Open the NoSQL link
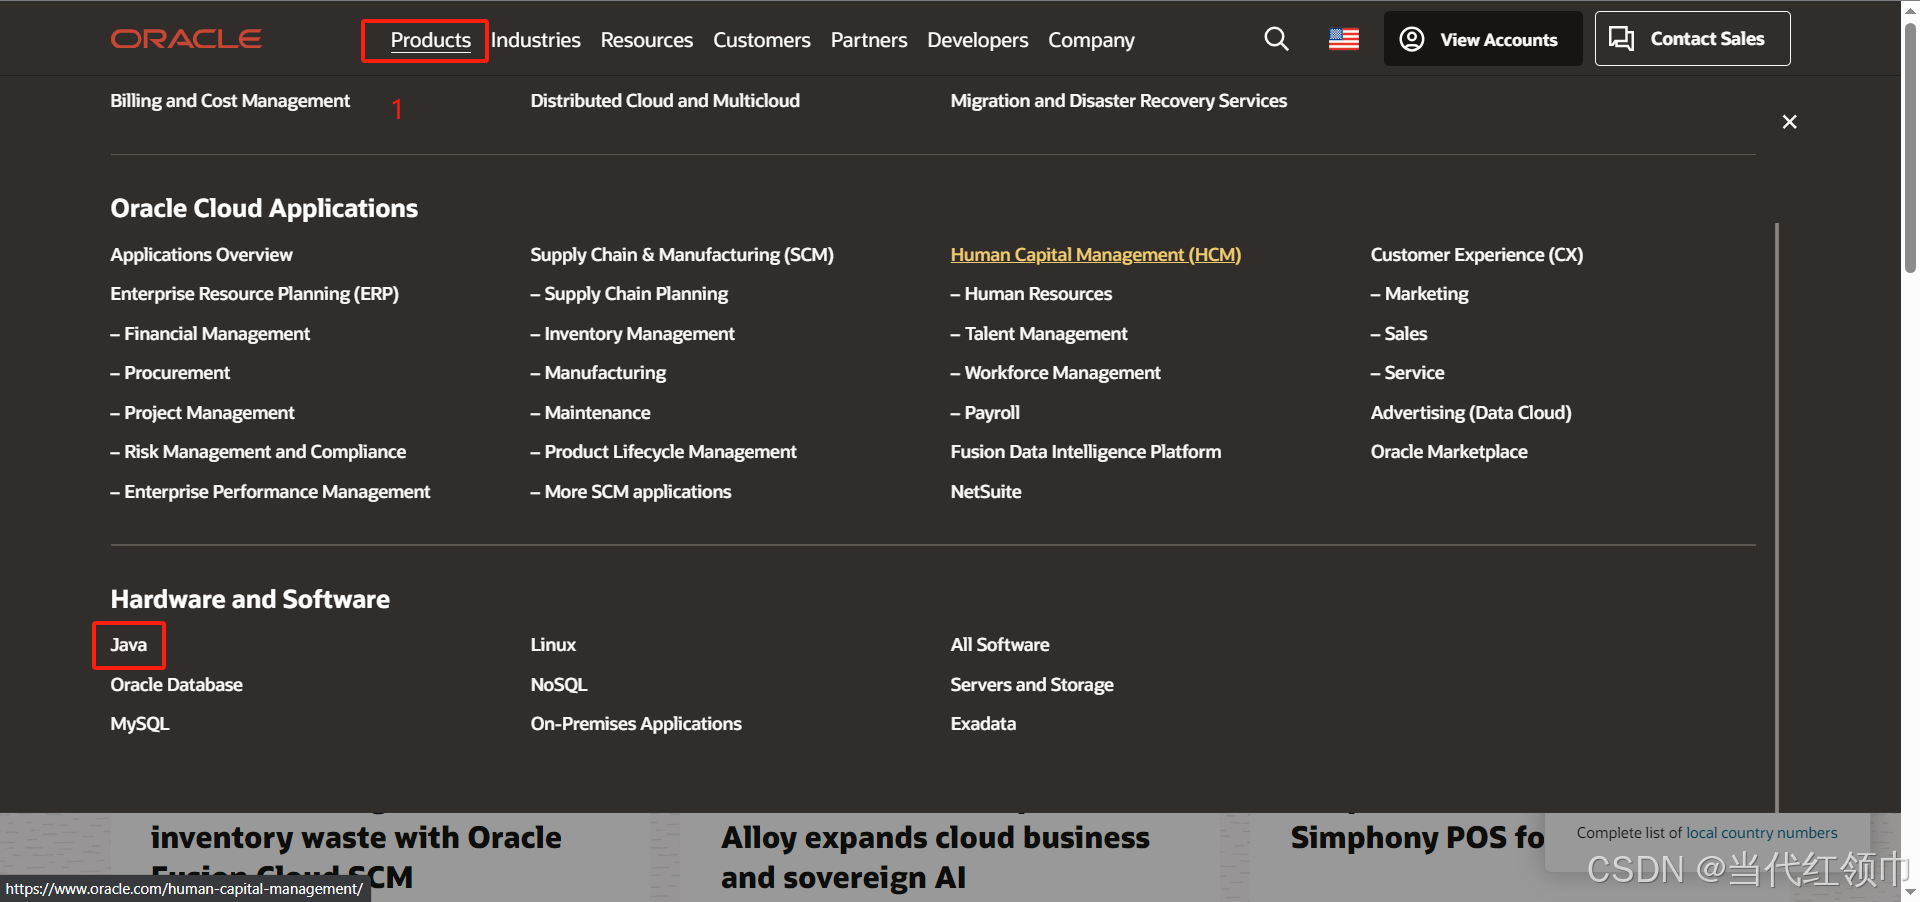This screenshot has height=902, width=1920. point(558,685)
